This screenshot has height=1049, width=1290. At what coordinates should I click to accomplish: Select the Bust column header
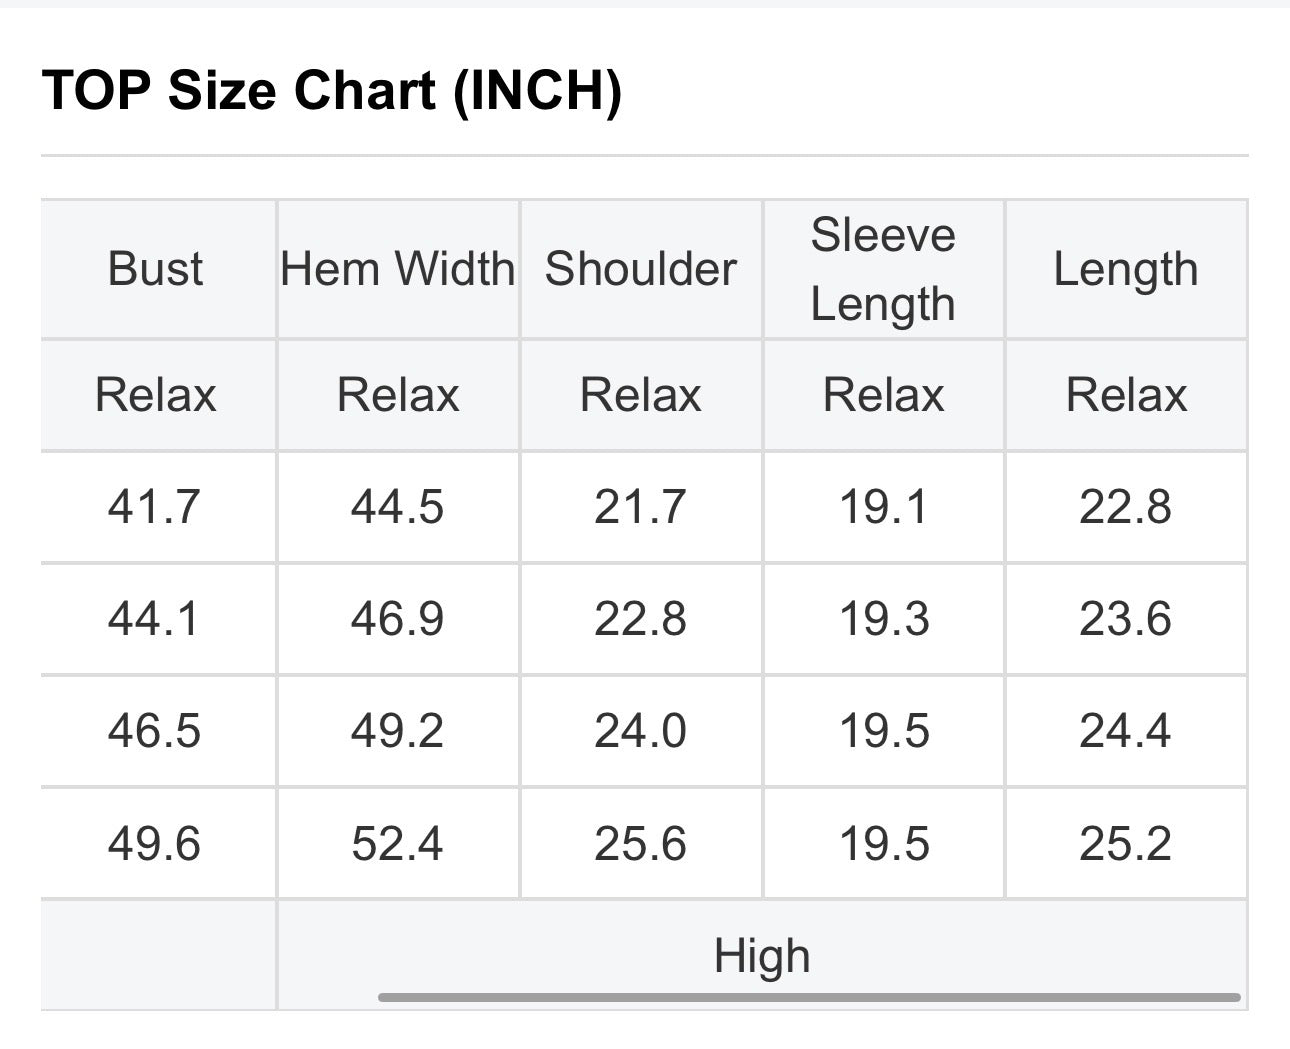155,269
